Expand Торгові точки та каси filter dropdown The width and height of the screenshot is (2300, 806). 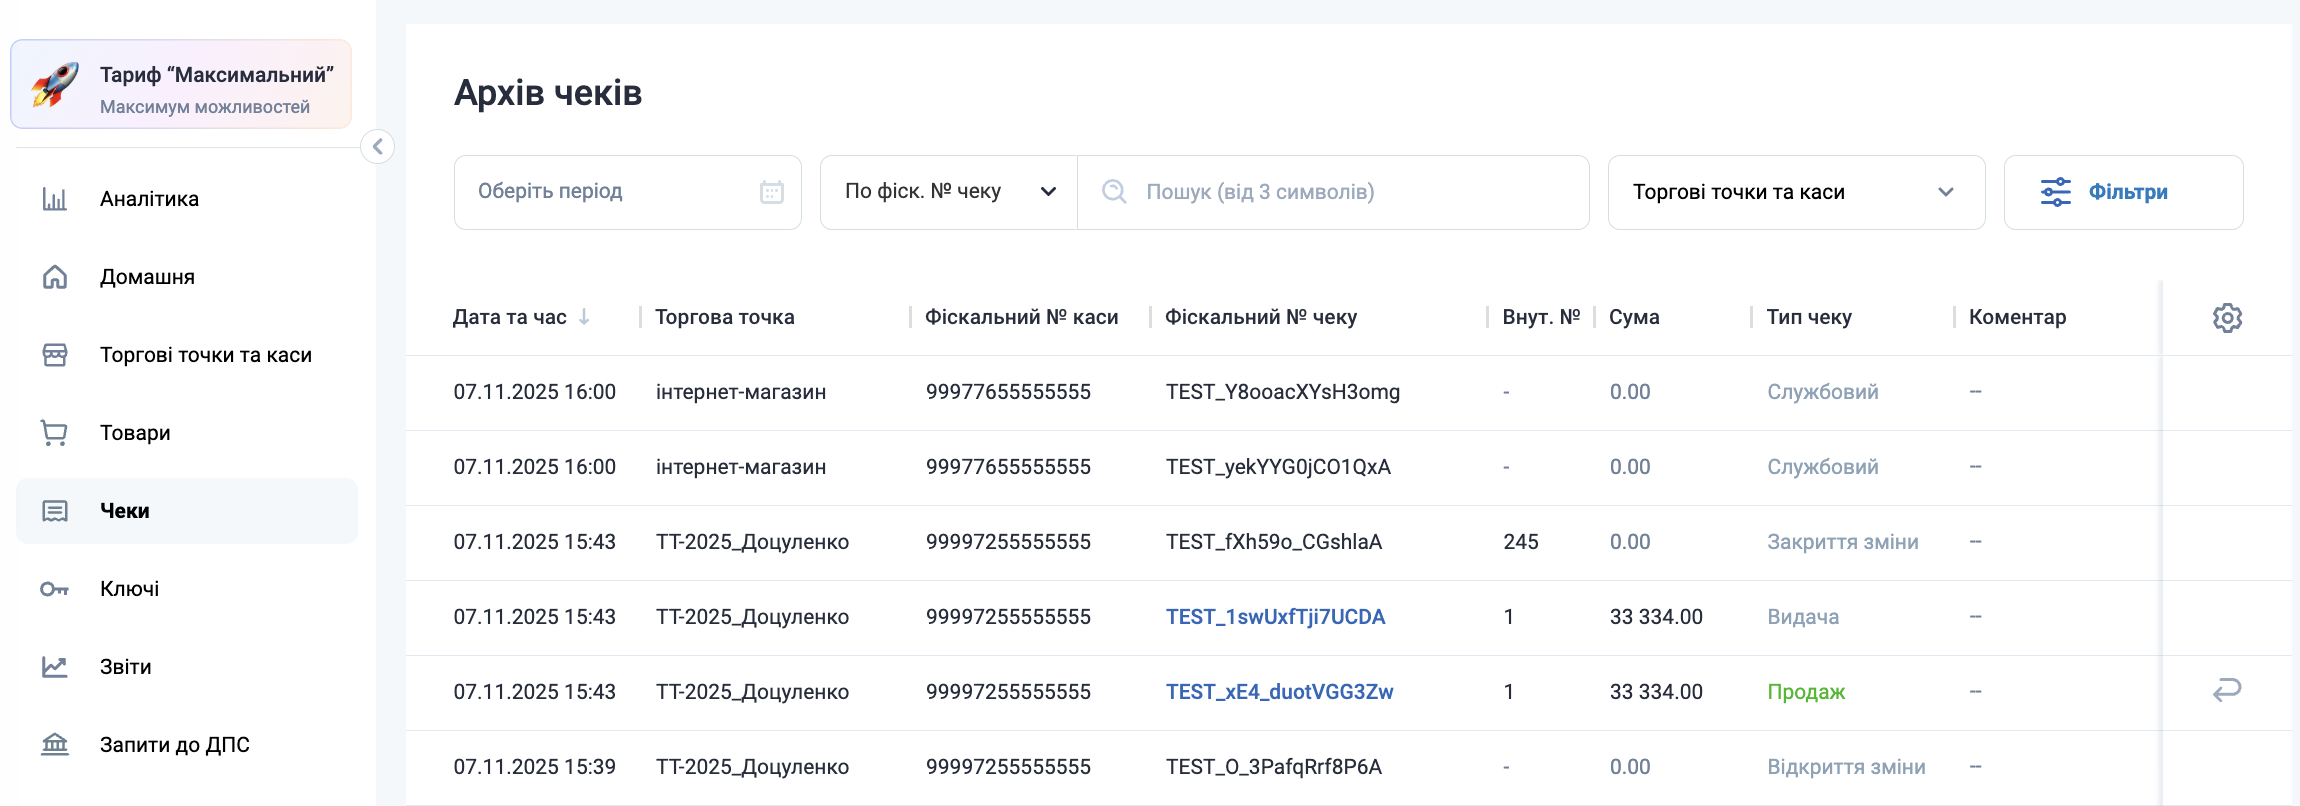(x=1795, y=192)
